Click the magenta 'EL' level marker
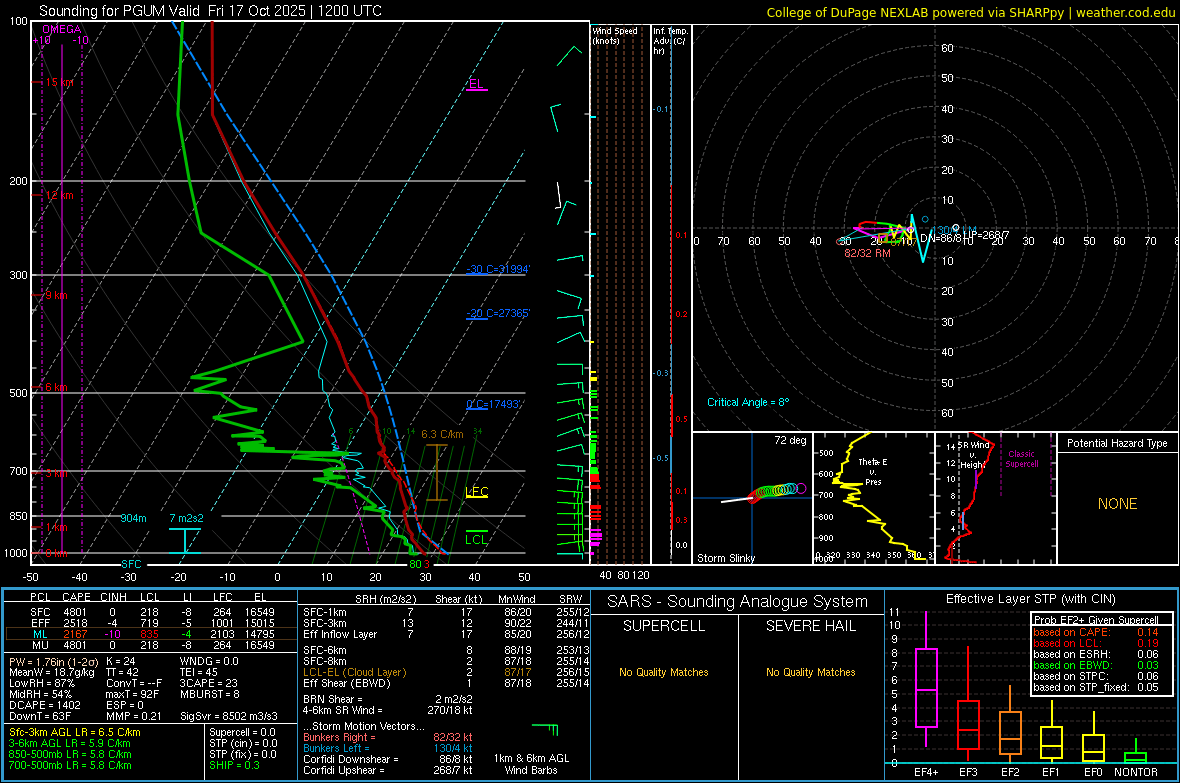This screenshot has height=783, width=1180. point(476,84)
